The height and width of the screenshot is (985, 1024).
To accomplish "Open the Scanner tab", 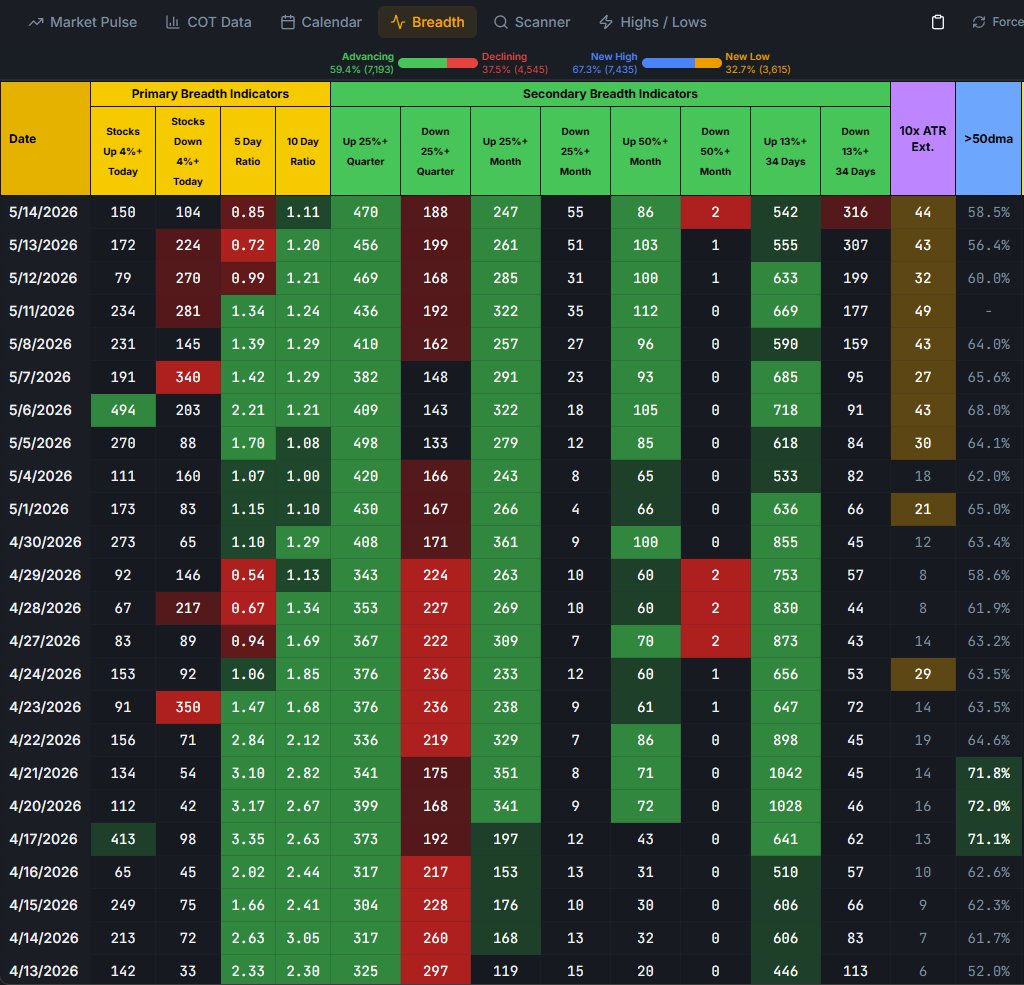I will [x=532, y=22].
